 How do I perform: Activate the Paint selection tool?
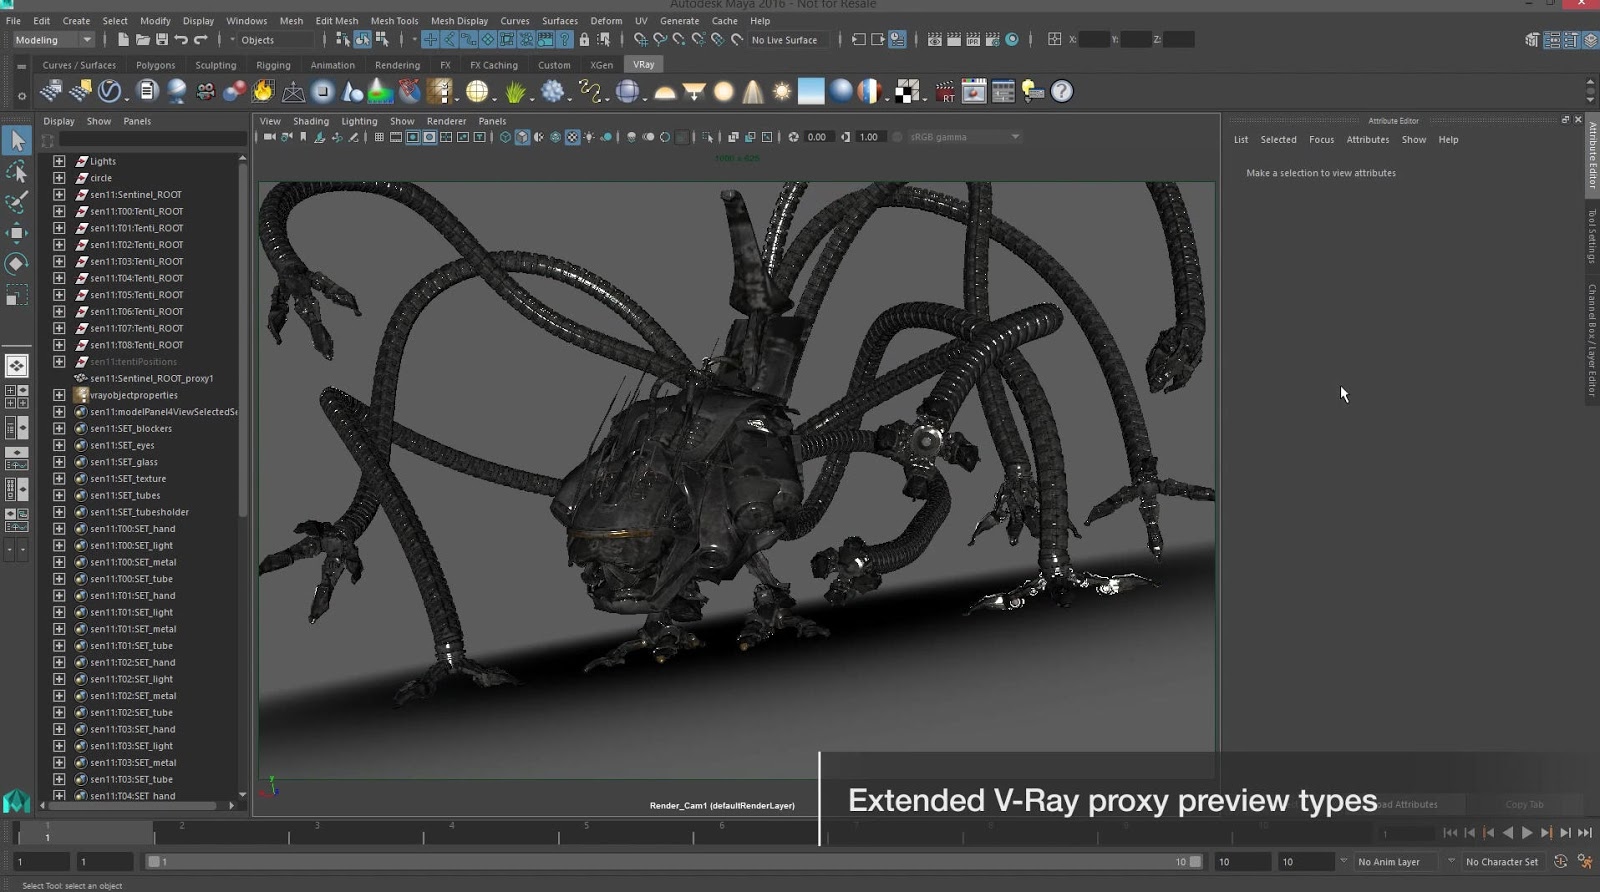point(16,203)
